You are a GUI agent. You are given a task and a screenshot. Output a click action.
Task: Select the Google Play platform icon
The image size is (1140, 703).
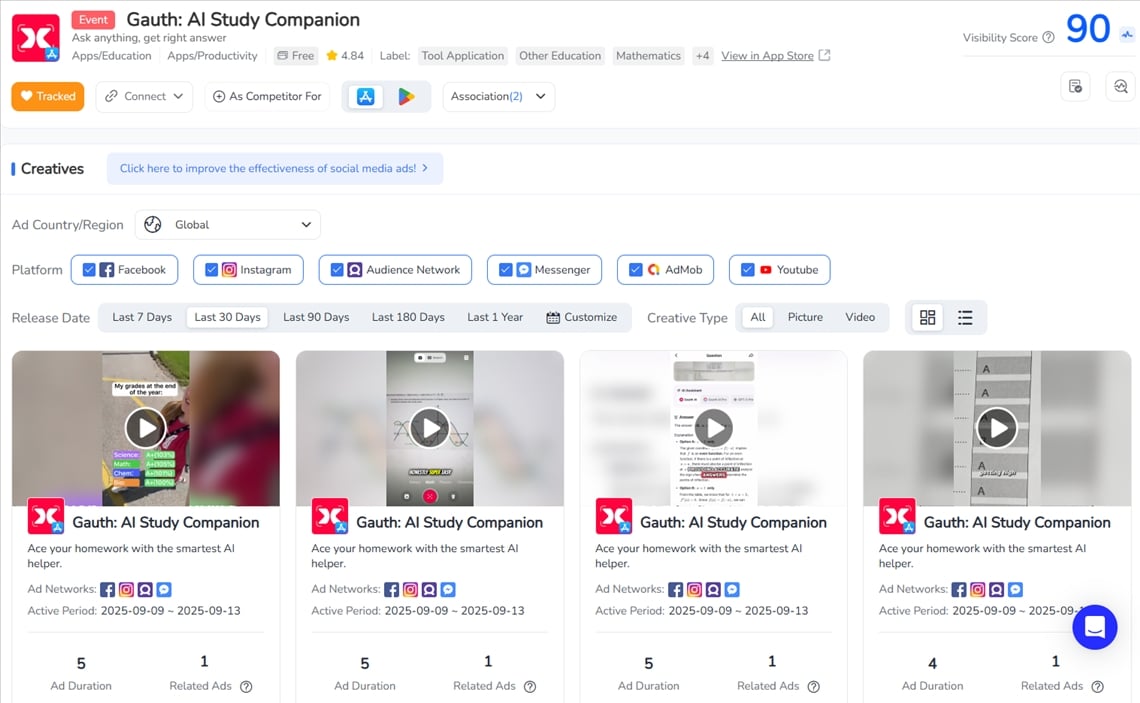406,97
